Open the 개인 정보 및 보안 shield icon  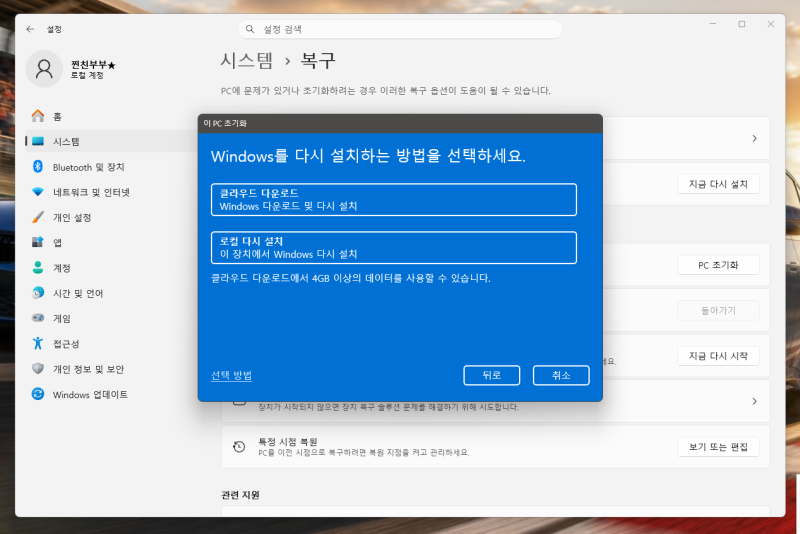[38, 368]
